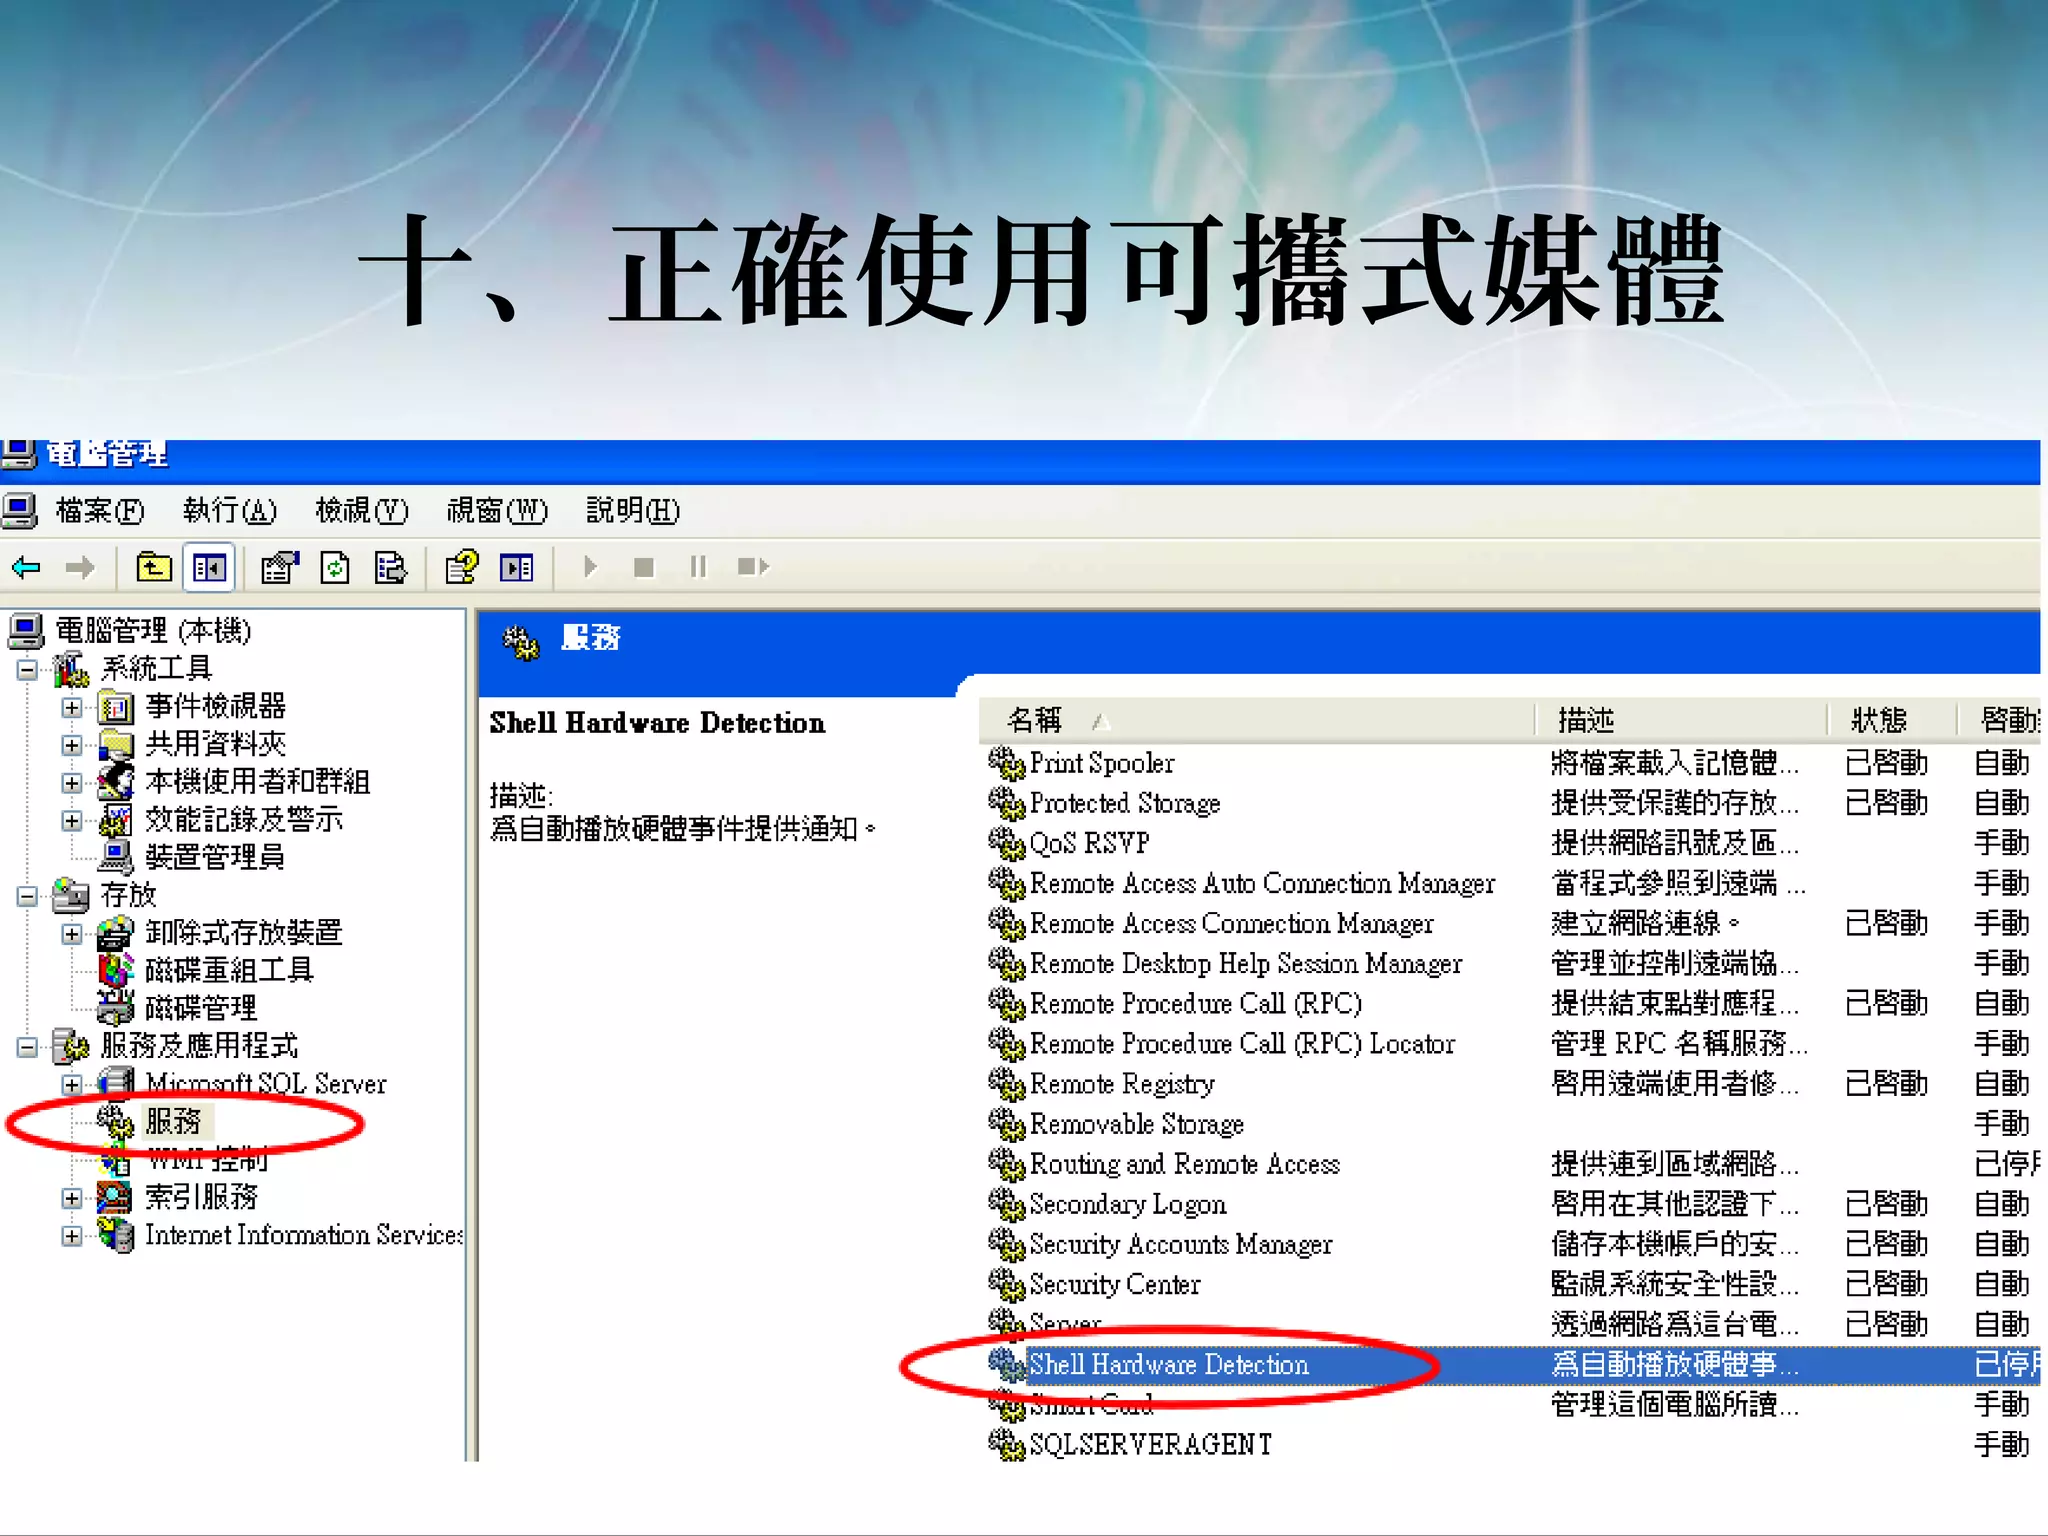Click the action pane toolbar icon beside Help
The height and width of the screenshot is (1536, 2048).
click(517, 568)
